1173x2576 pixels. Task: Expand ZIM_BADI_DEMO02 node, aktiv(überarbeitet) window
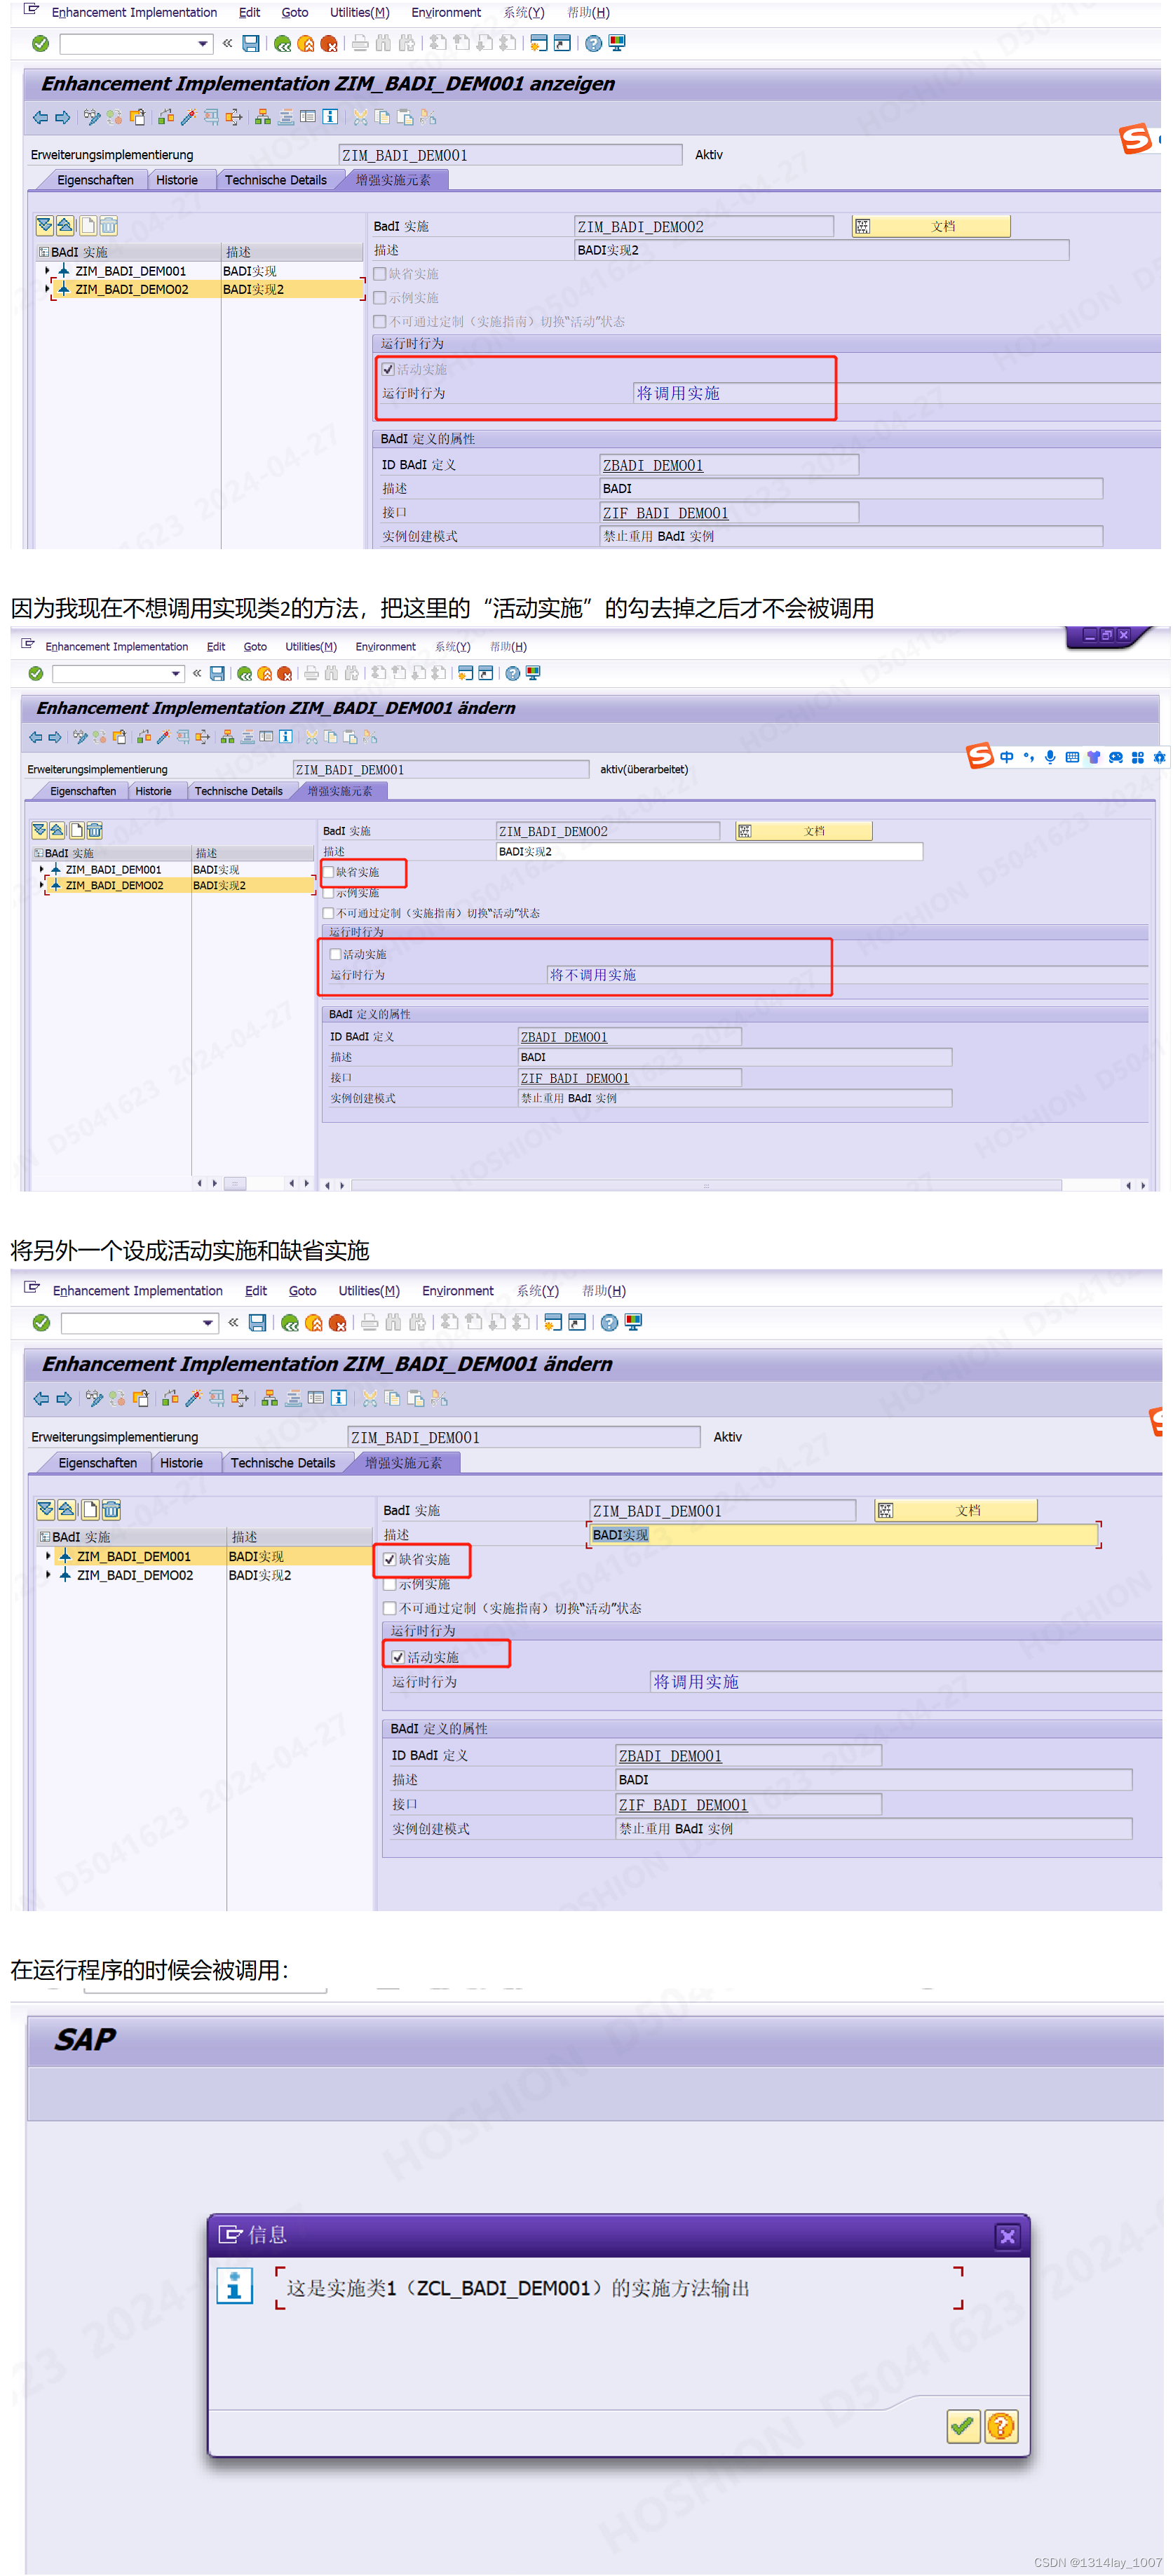tap(41, 886)
